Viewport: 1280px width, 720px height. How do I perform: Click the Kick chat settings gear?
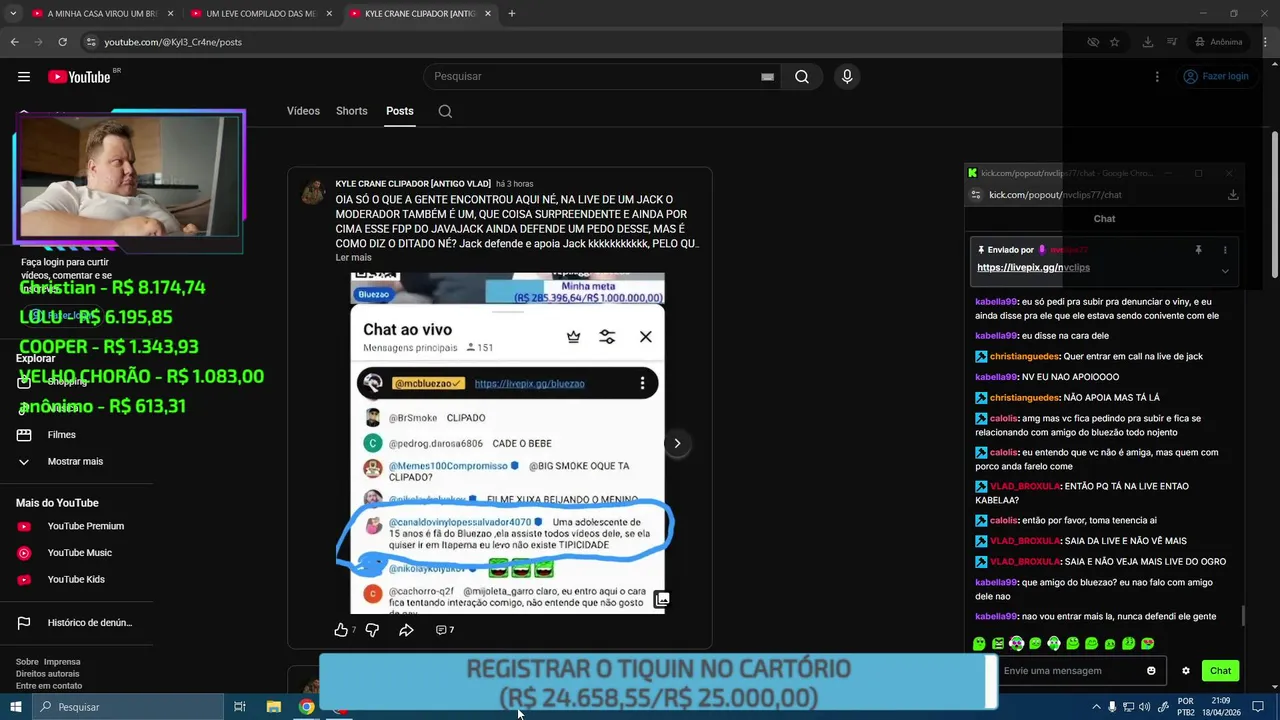pyautogui.click(x=1186, y=671)
